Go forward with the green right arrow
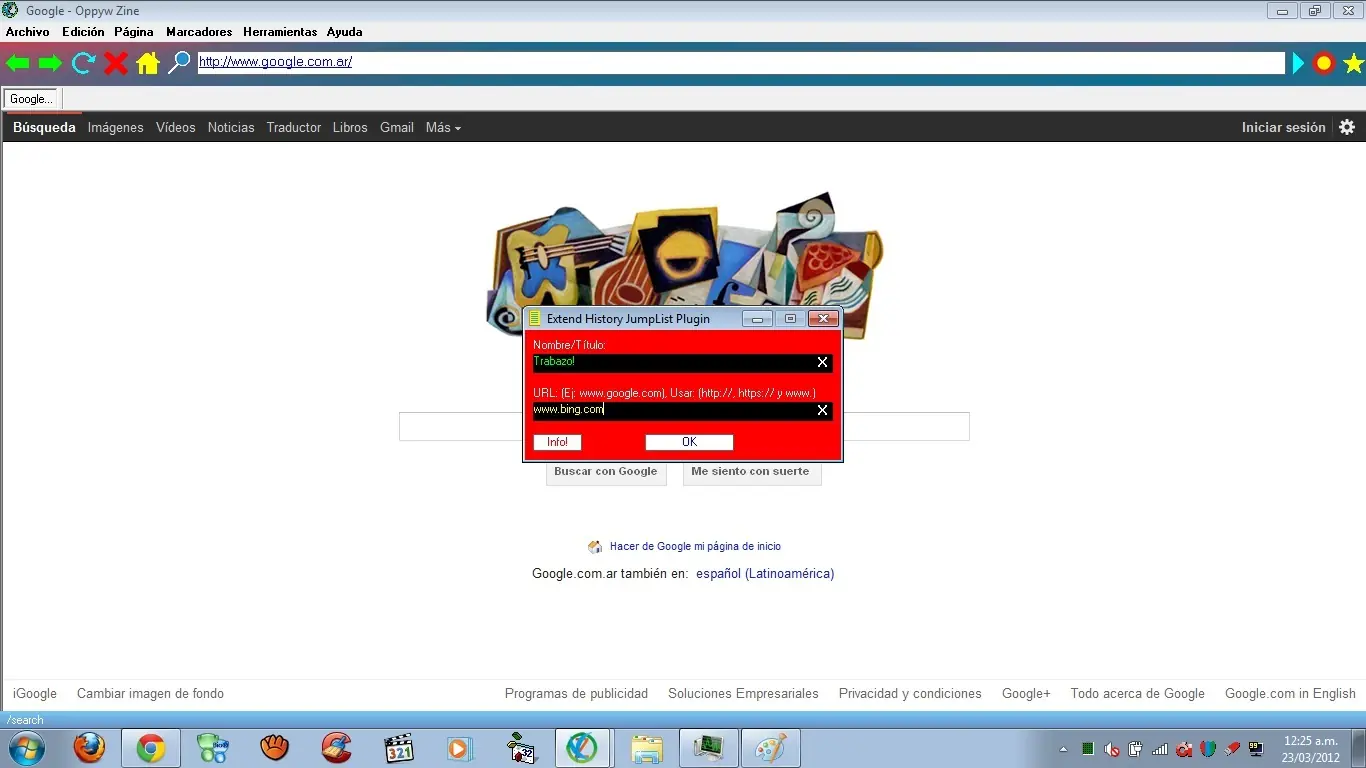The height and width of the screenshot is (768, 1366). [50, 64]
